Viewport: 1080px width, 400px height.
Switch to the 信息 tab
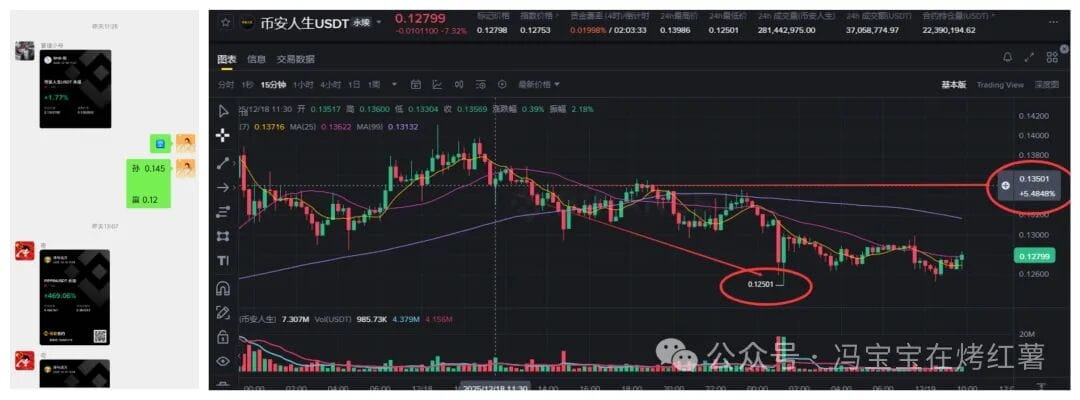[256, 59]
